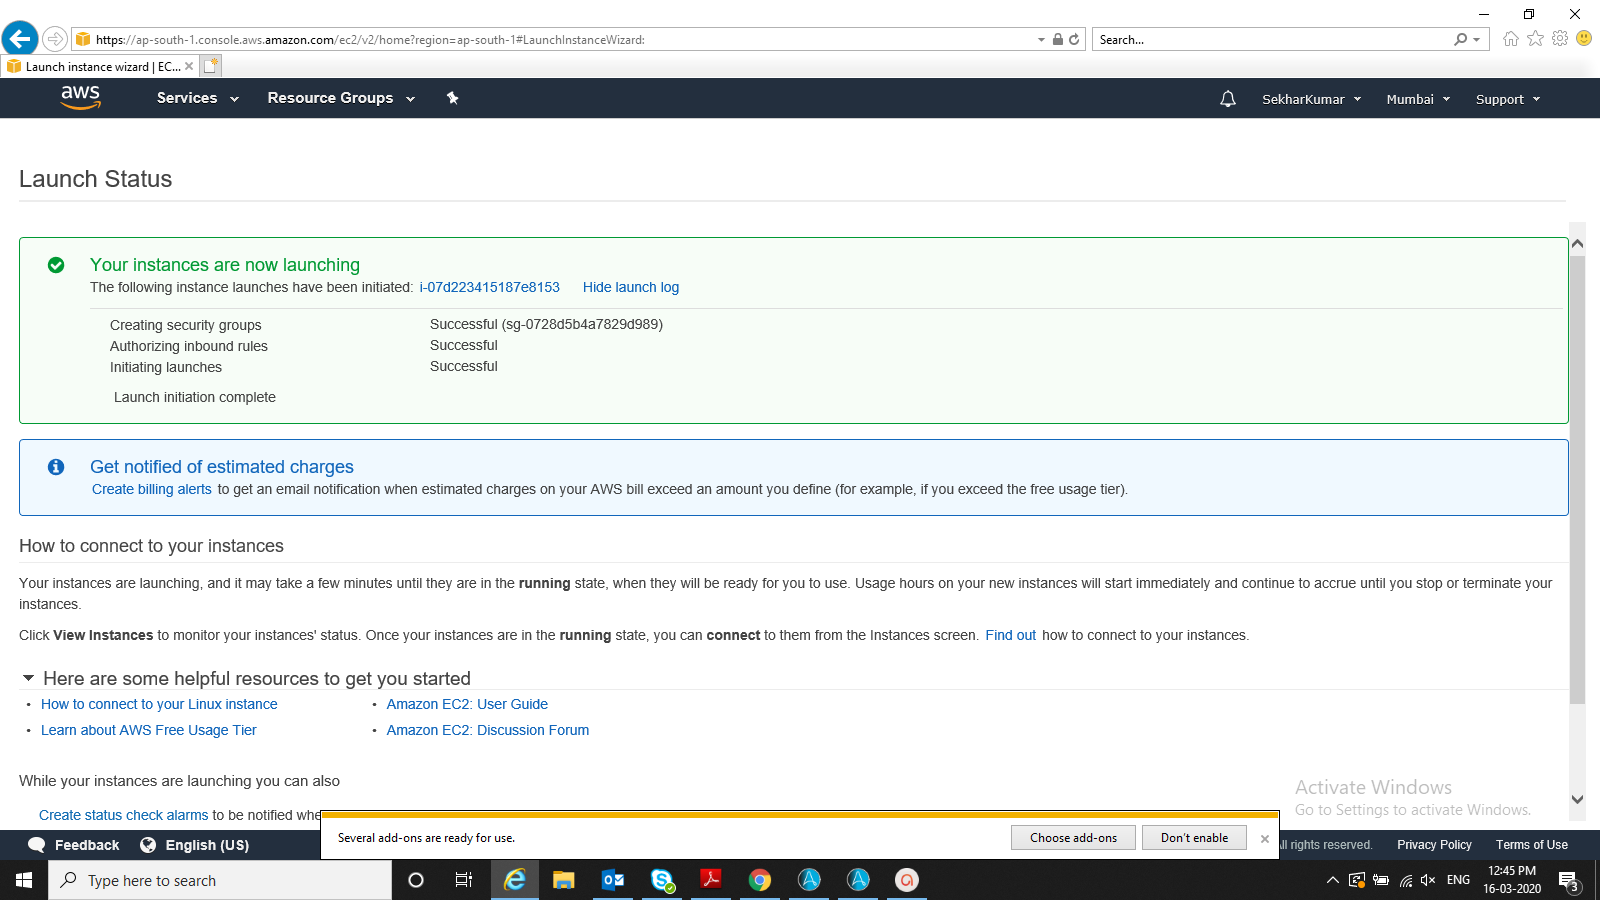Screen dimensions: 1600x900
Task: Click the green success checkmark icon
Action: click(56, 265)
